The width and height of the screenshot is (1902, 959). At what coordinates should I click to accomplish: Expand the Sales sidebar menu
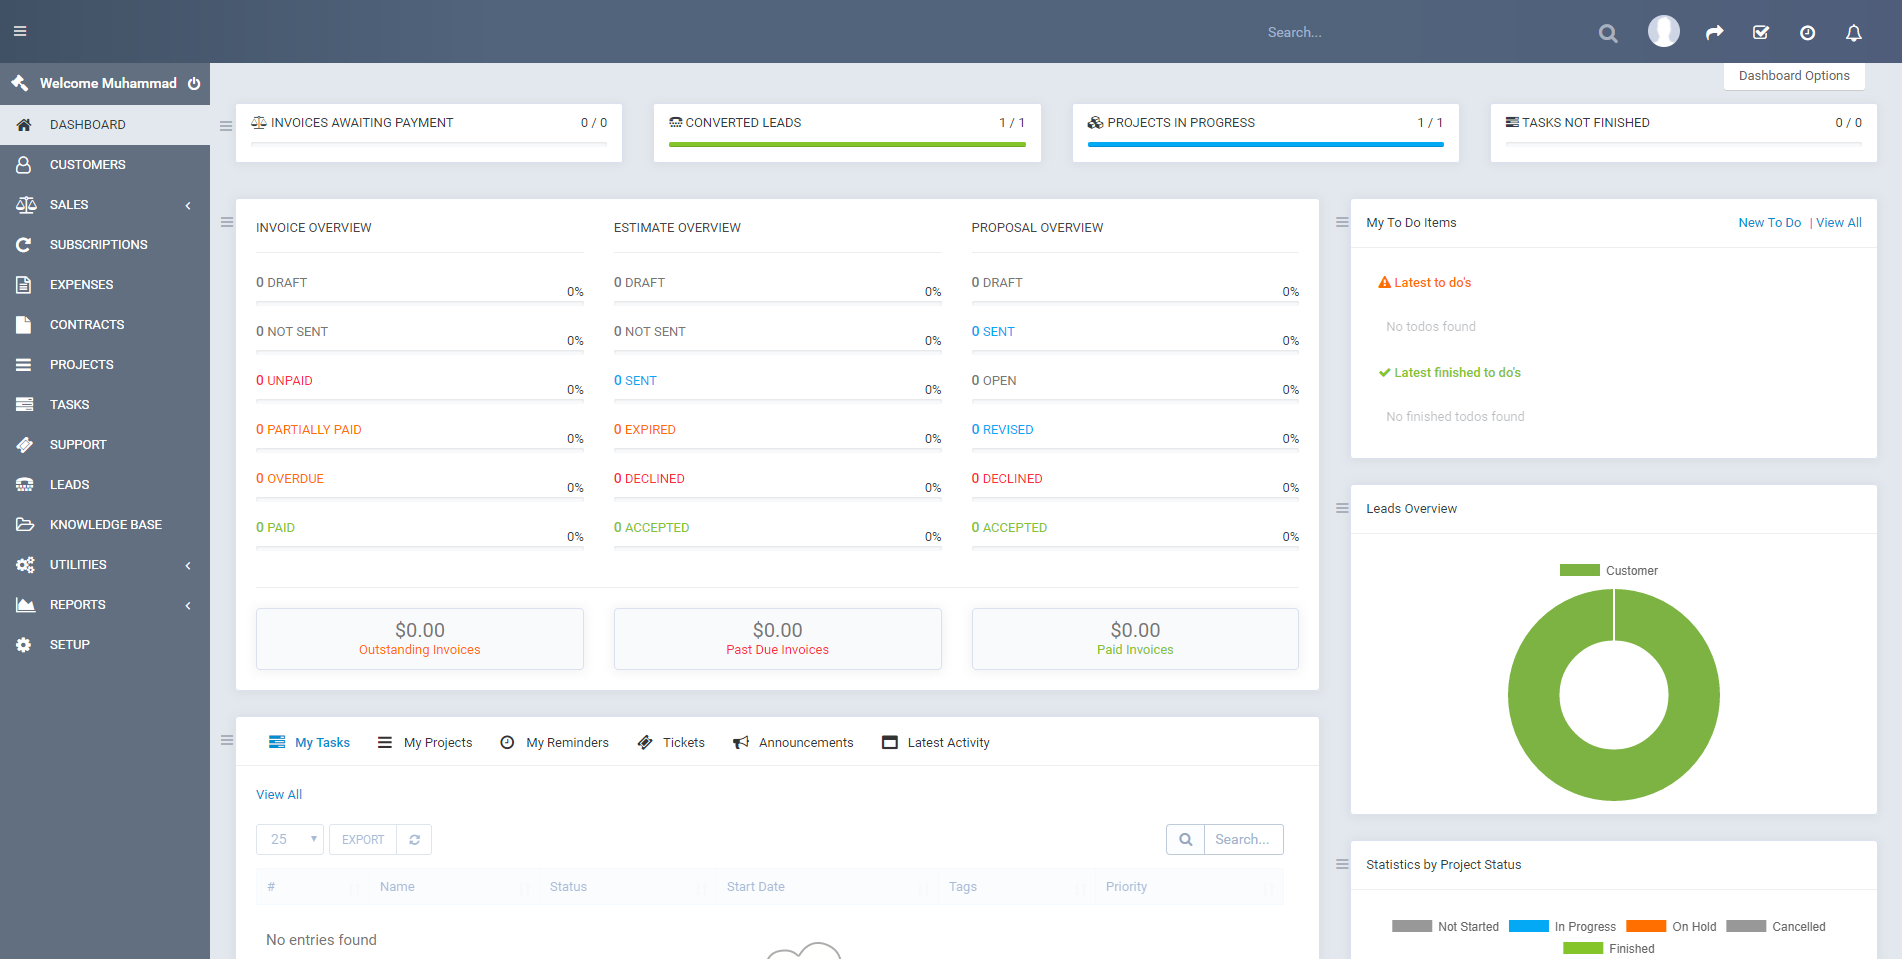click(105, 205)
